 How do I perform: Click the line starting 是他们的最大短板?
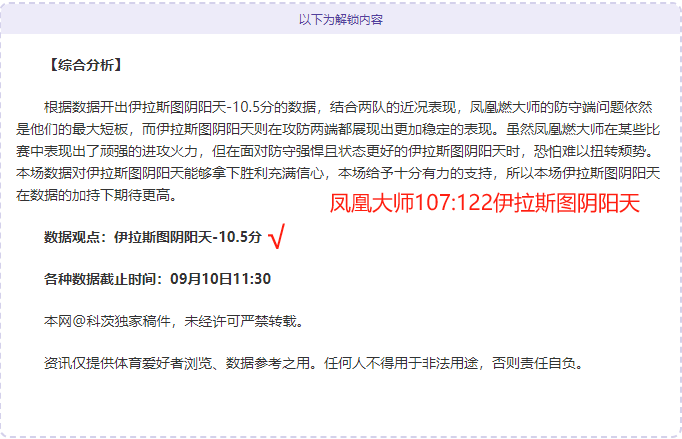(x=338, y=129)
